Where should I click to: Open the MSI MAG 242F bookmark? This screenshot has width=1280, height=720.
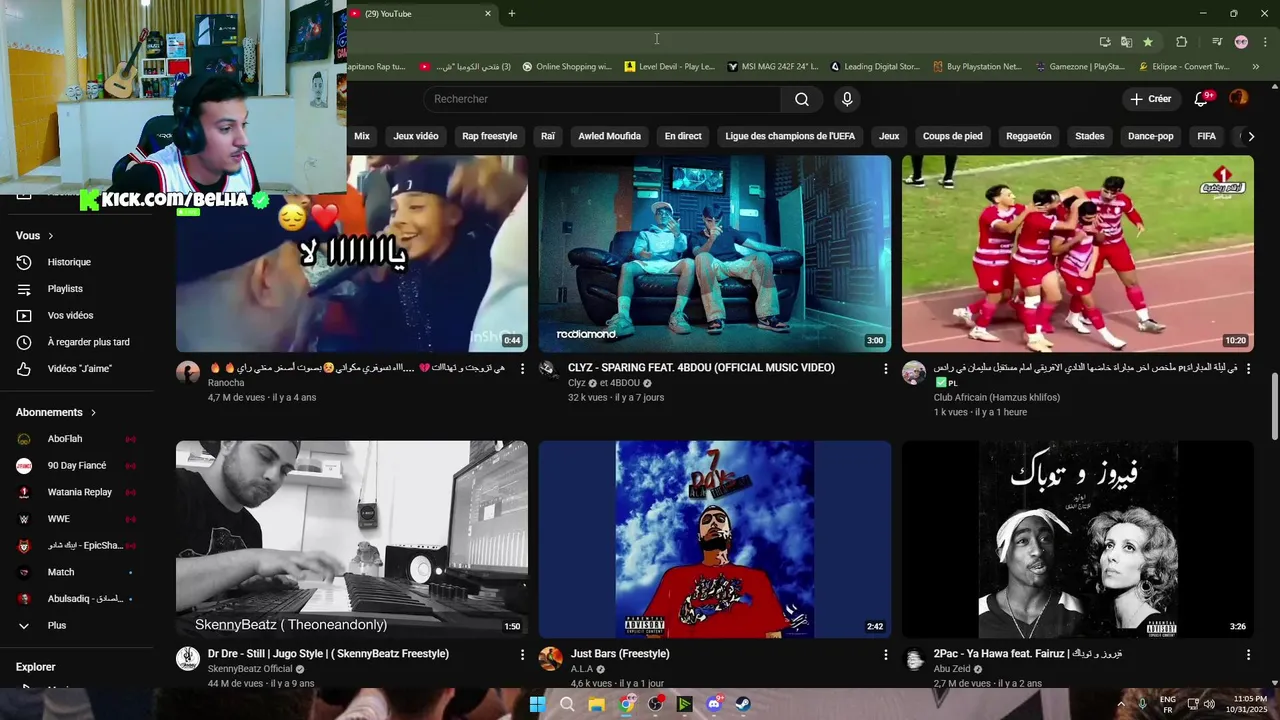773,67
